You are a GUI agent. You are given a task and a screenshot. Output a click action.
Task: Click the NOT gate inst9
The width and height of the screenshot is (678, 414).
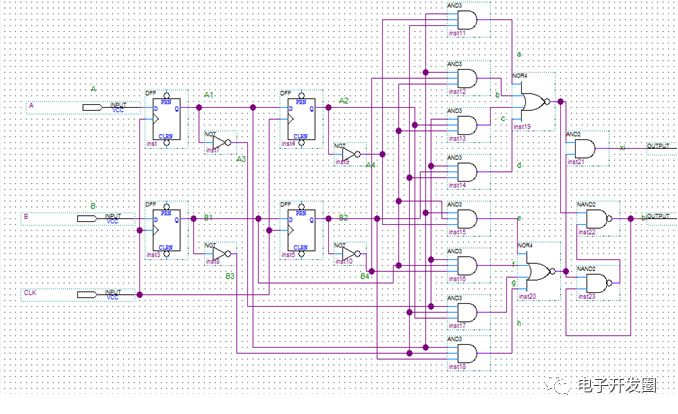[351, 154]
